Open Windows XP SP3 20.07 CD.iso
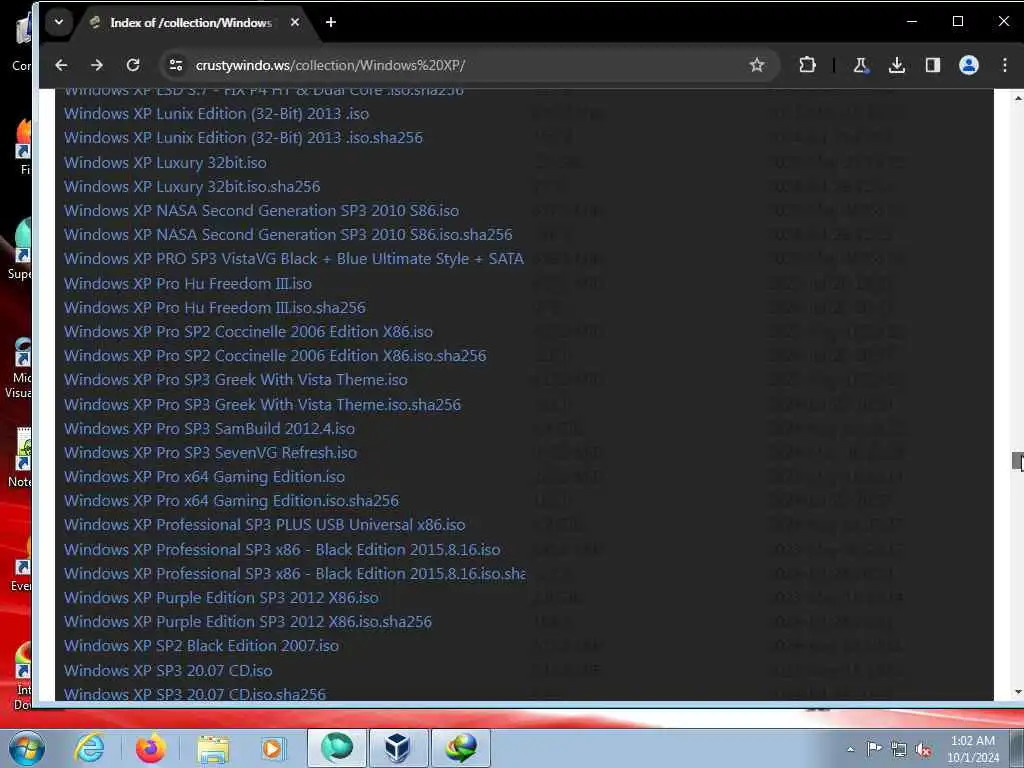1024x768 pixels. point(168,671)
